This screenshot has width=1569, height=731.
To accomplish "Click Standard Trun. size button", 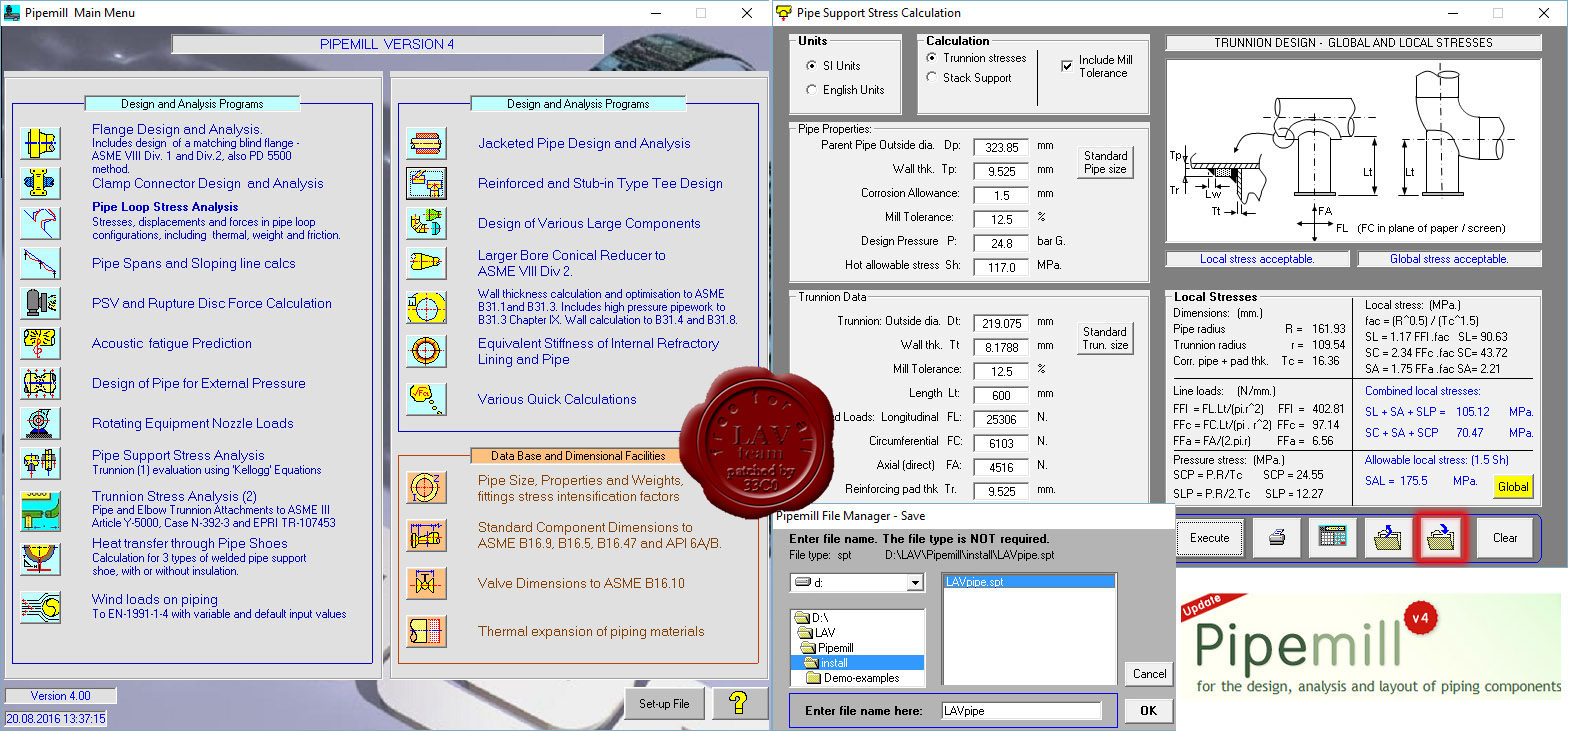I will (x=1105, y=338).
